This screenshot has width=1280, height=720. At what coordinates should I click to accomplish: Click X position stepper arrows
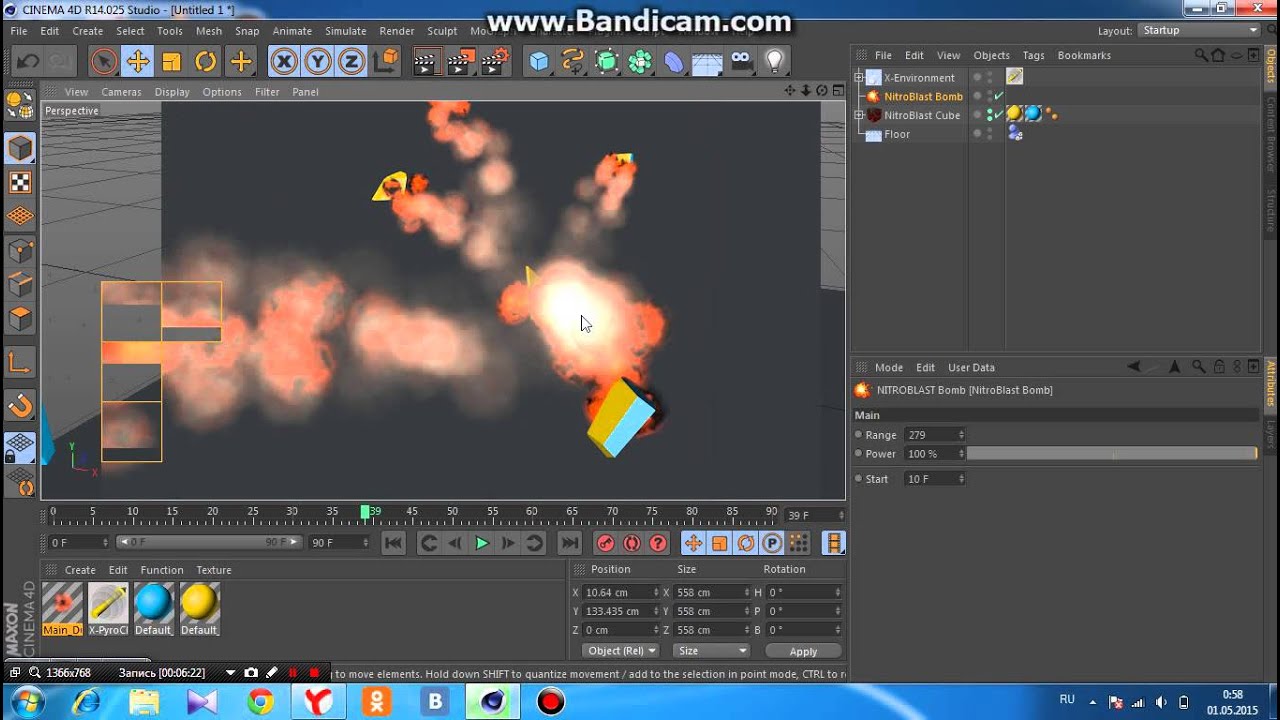coord(656,593)
